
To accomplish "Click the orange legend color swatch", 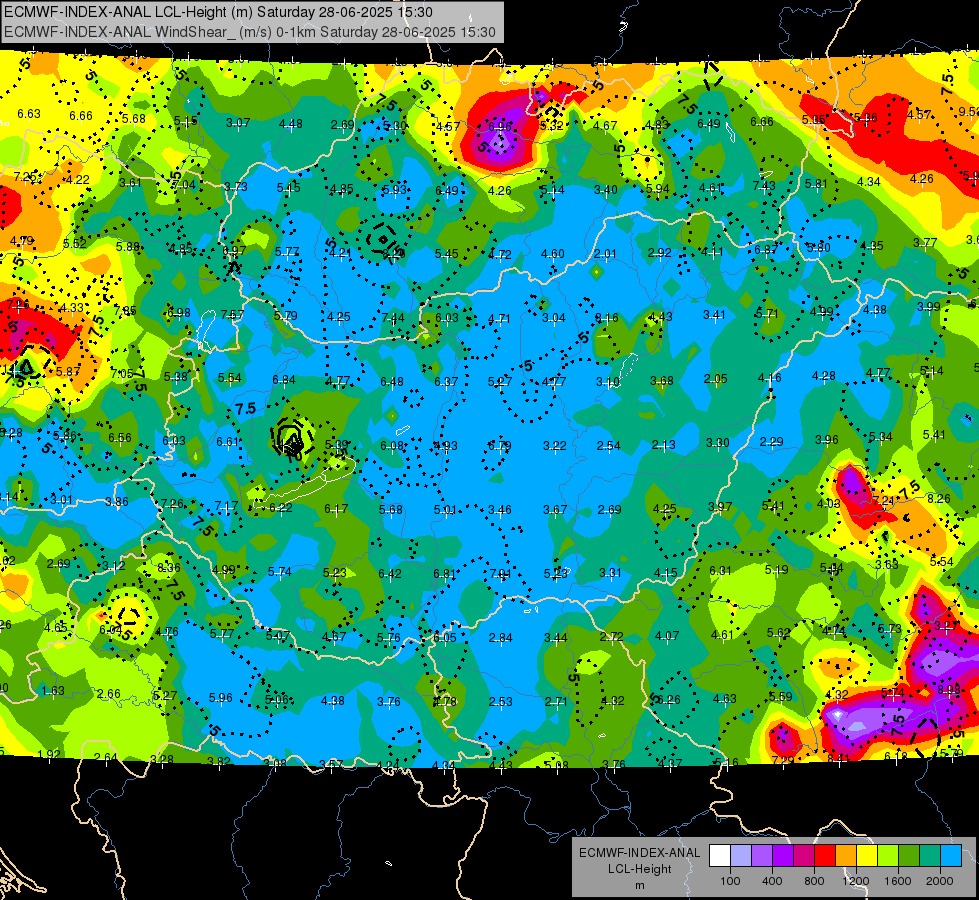I will pyautogui.click(x=846, y=856).
